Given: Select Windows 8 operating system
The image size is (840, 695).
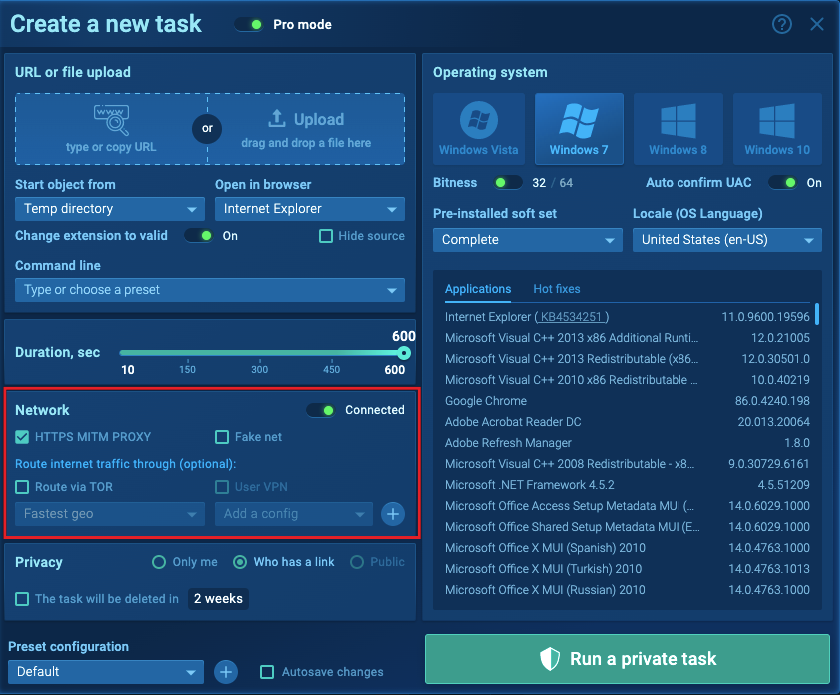Looking at the screenshot, I should point(678,129).
